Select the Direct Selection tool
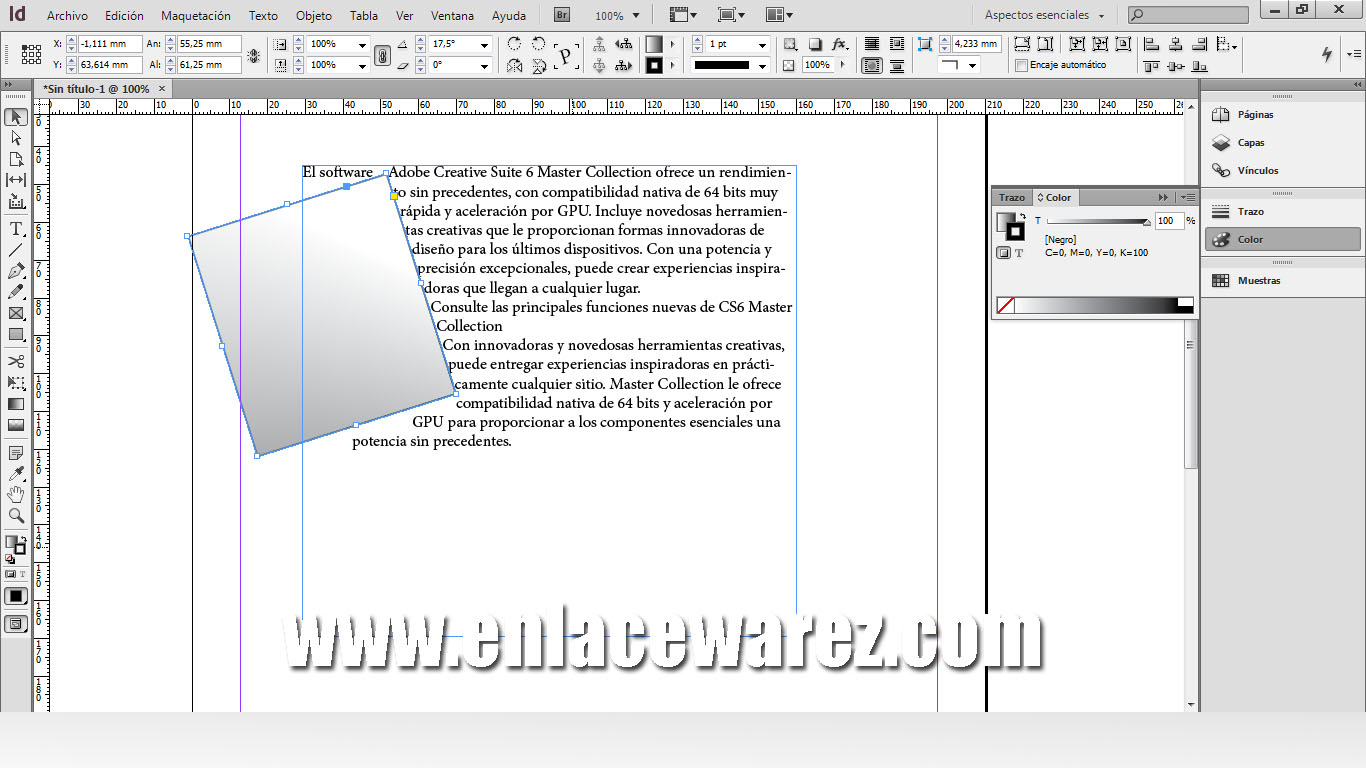This screenshot has width=1366, height=768. (16, 138)
